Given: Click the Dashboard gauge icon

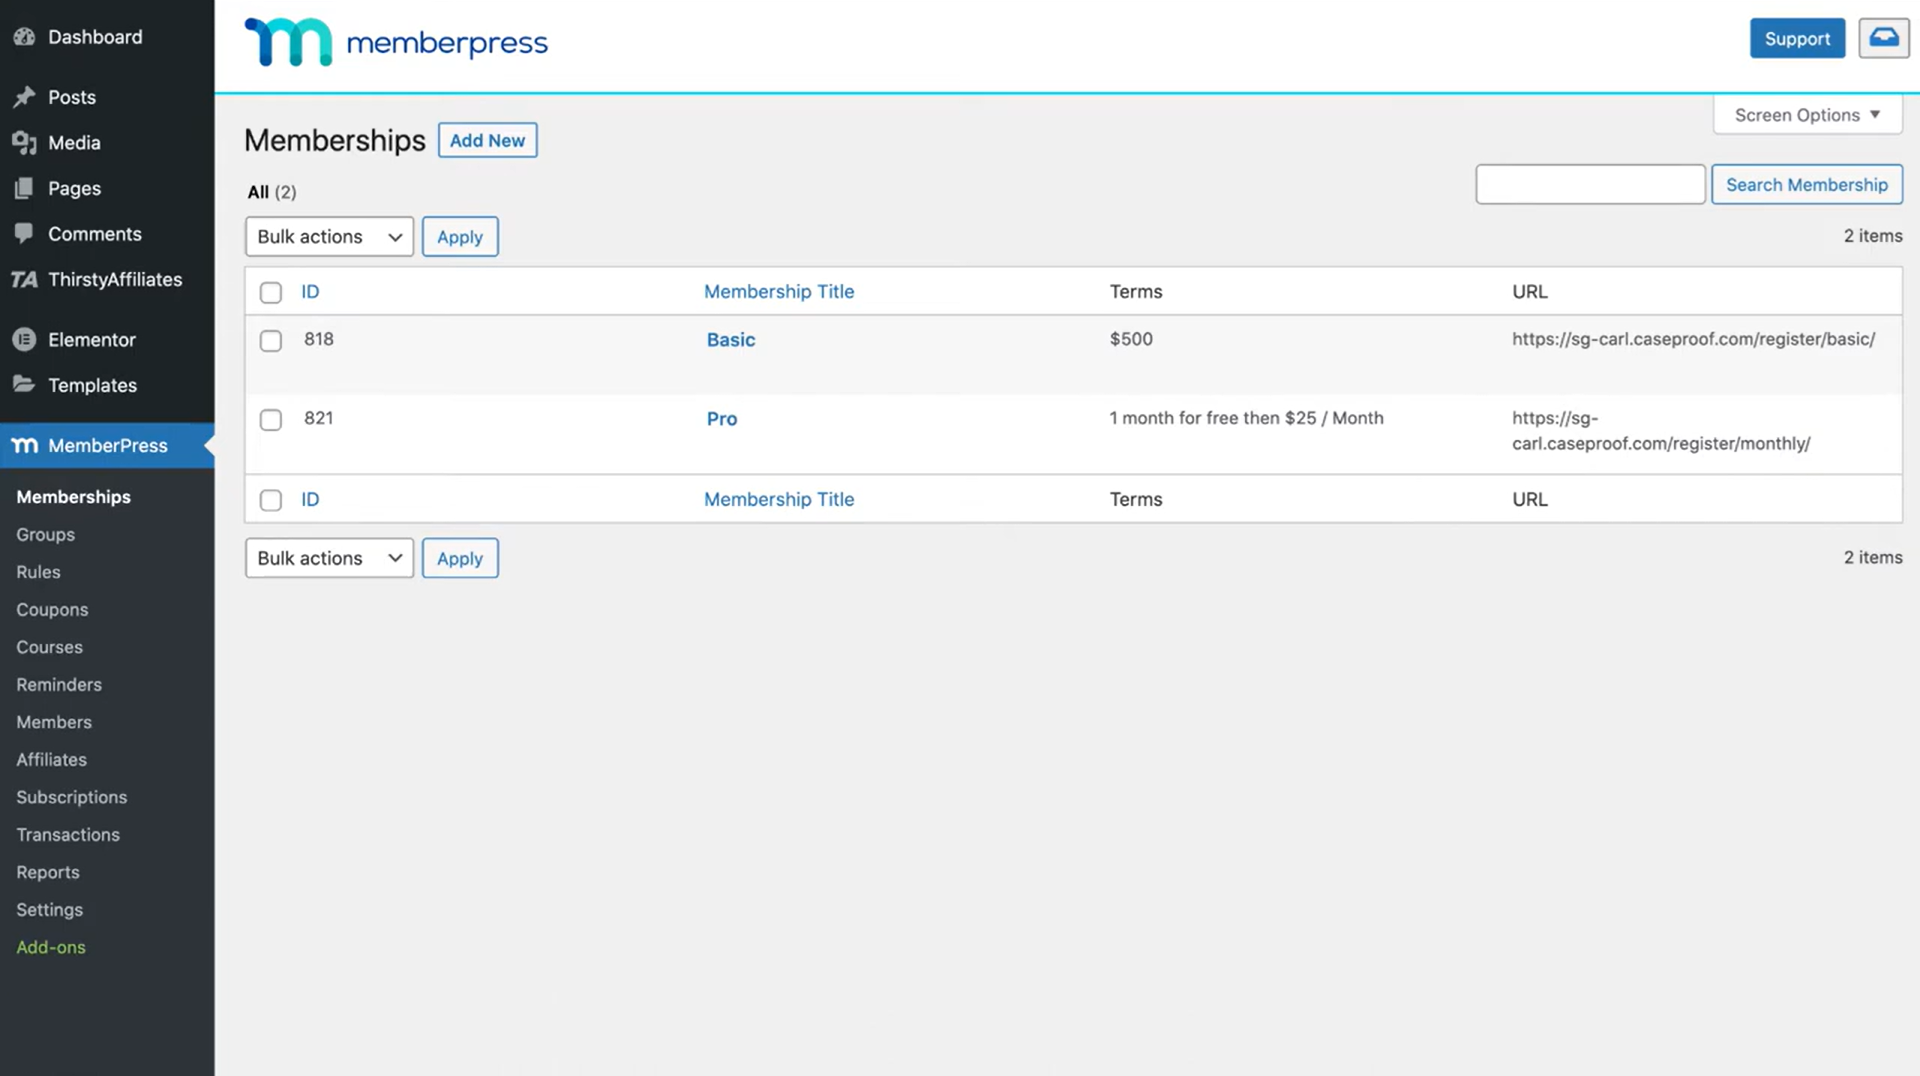Looking at the screenshot, I should click(x=25, y=37).
